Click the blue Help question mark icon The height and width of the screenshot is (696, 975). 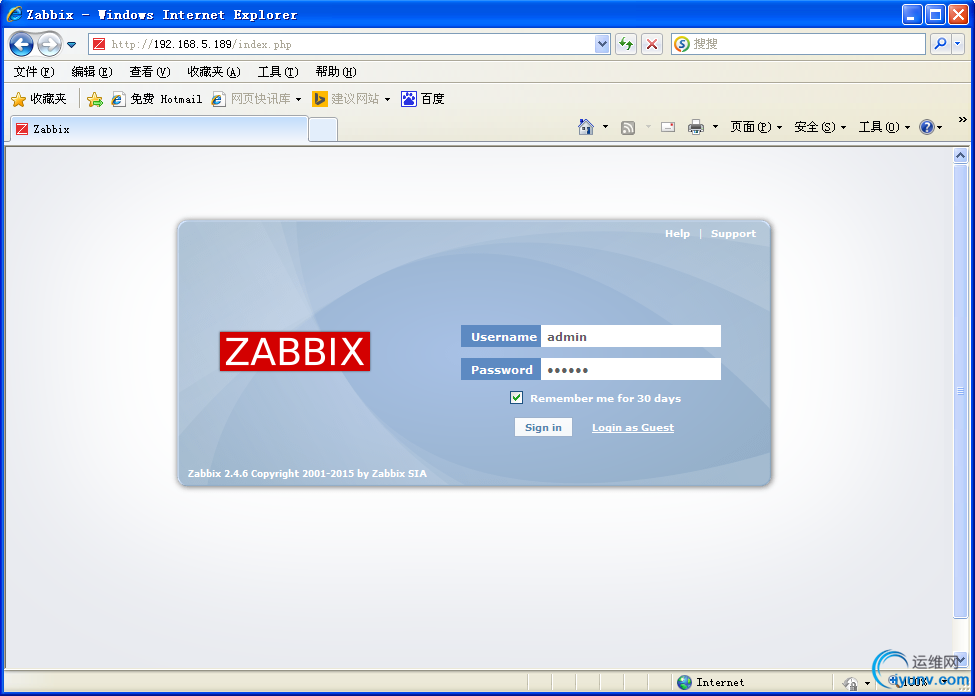pyautogui.click(x=926, y=127)
